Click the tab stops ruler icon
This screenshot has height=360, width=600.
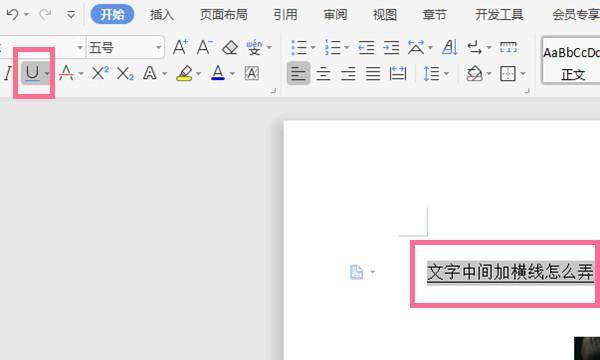[509, 47]
